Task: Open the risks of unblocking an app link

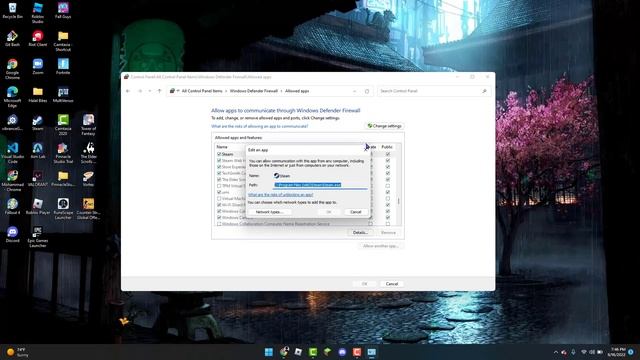Action: tap(280, 195)
